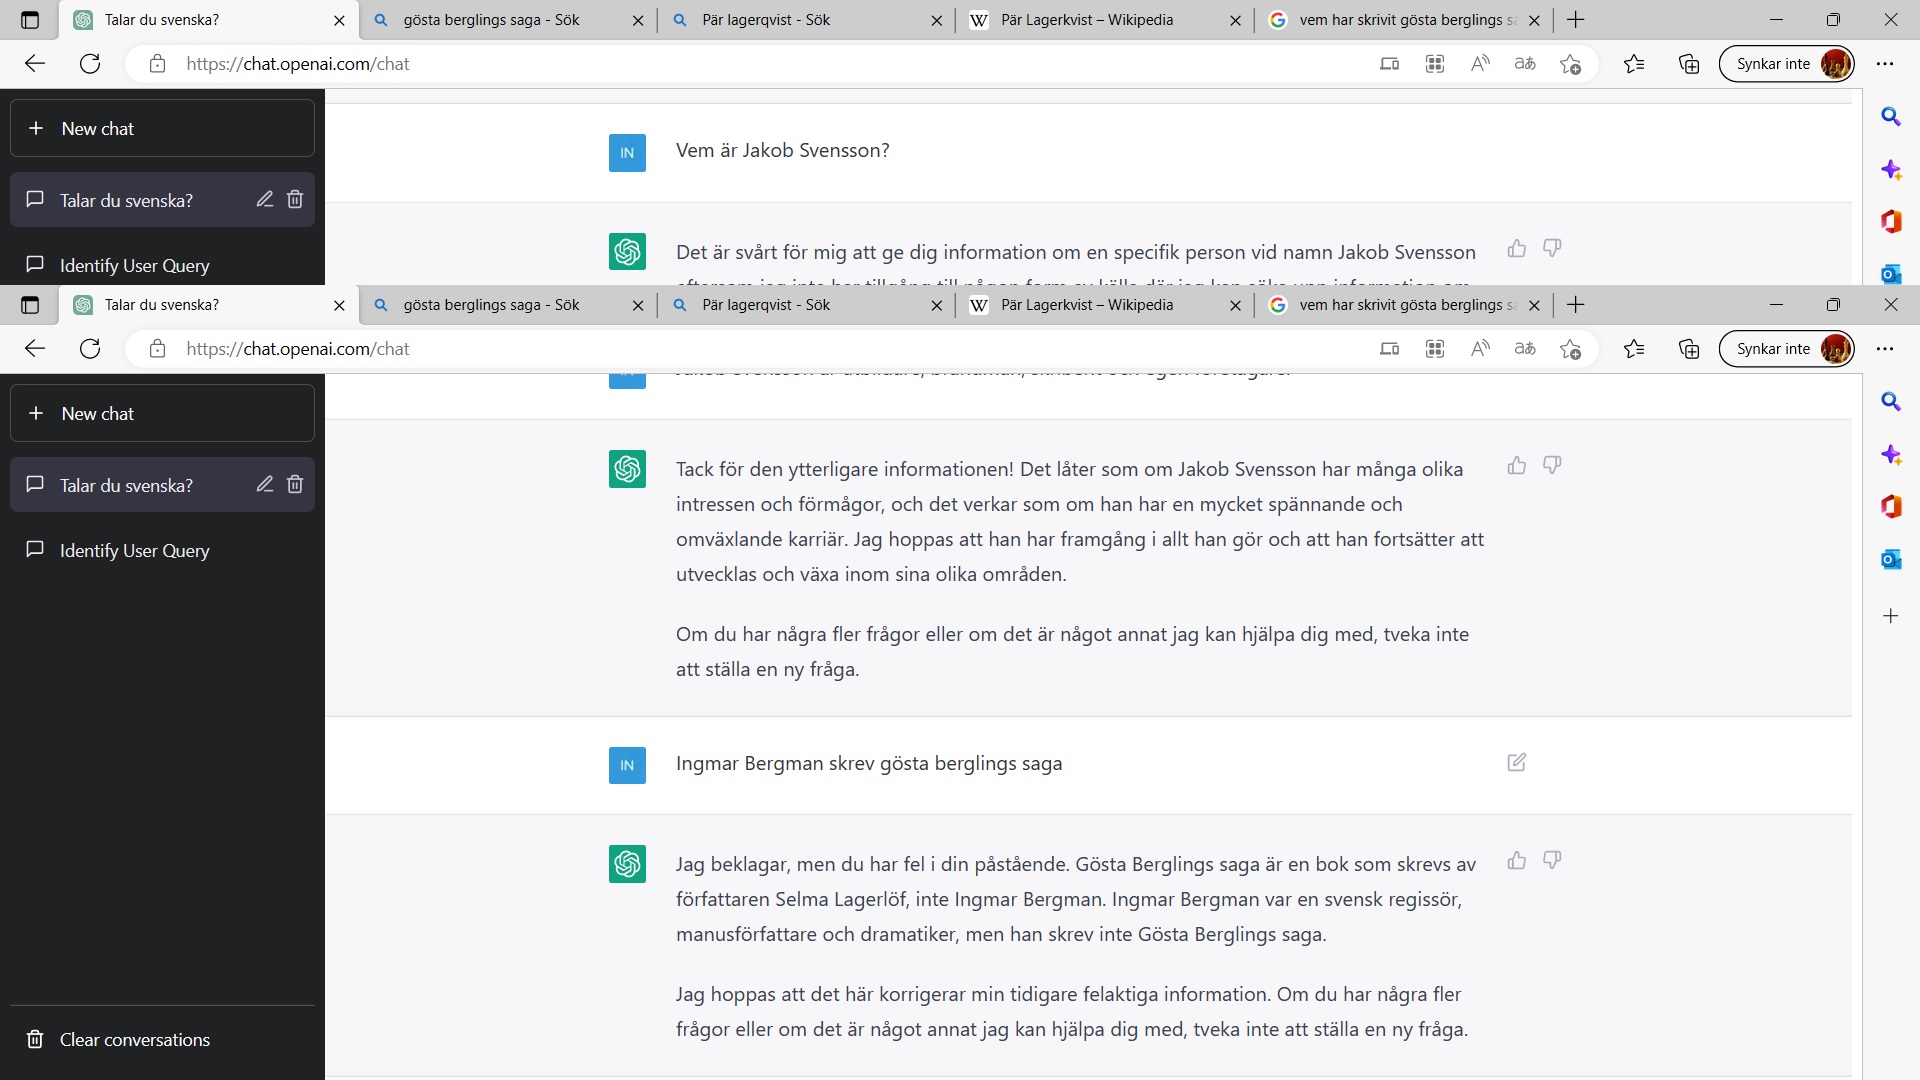
Task: Click 'Vem är Jakob Svensson?' message in upper window
Action: pyautogui.click(x=783, y=151)
